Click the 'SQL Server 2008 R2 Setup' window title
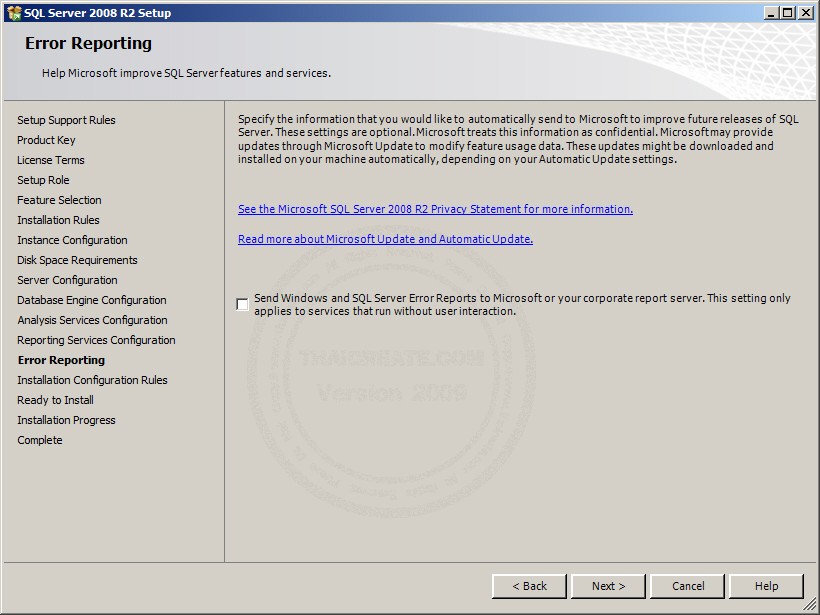 [x=97, y=13]
